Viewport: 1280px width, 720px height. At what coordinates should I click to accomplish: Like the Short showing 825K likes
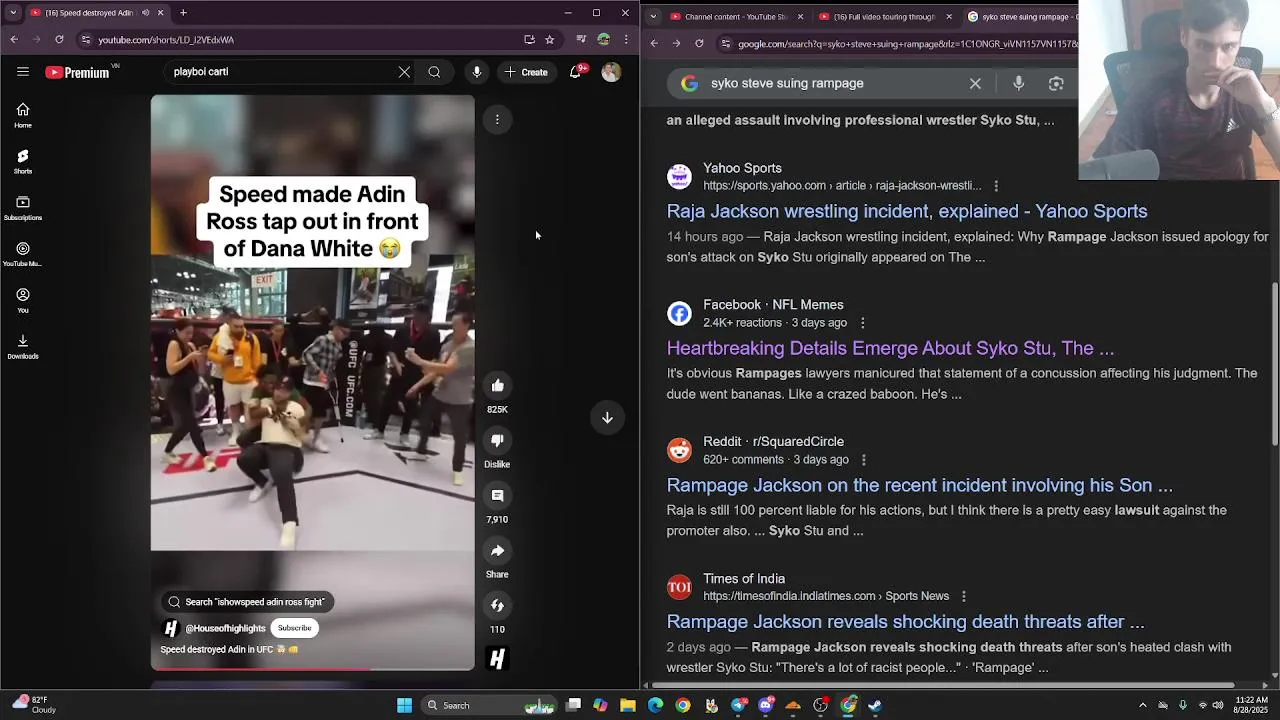click(497, 385)
